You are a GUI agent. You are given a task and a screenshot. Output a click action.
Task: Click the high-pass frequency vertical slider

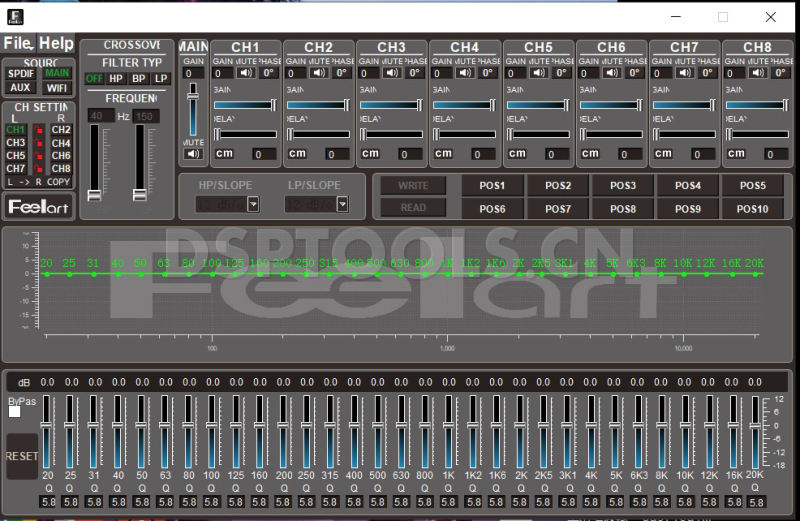(94, 162)
